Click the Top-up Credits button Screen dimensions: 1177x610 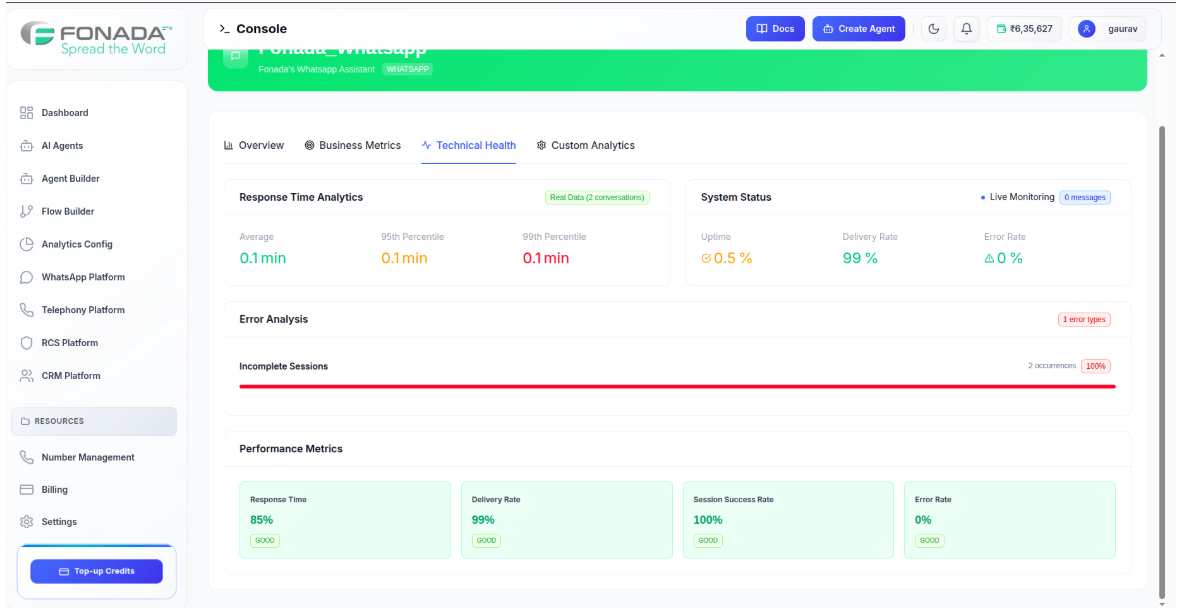96,571
